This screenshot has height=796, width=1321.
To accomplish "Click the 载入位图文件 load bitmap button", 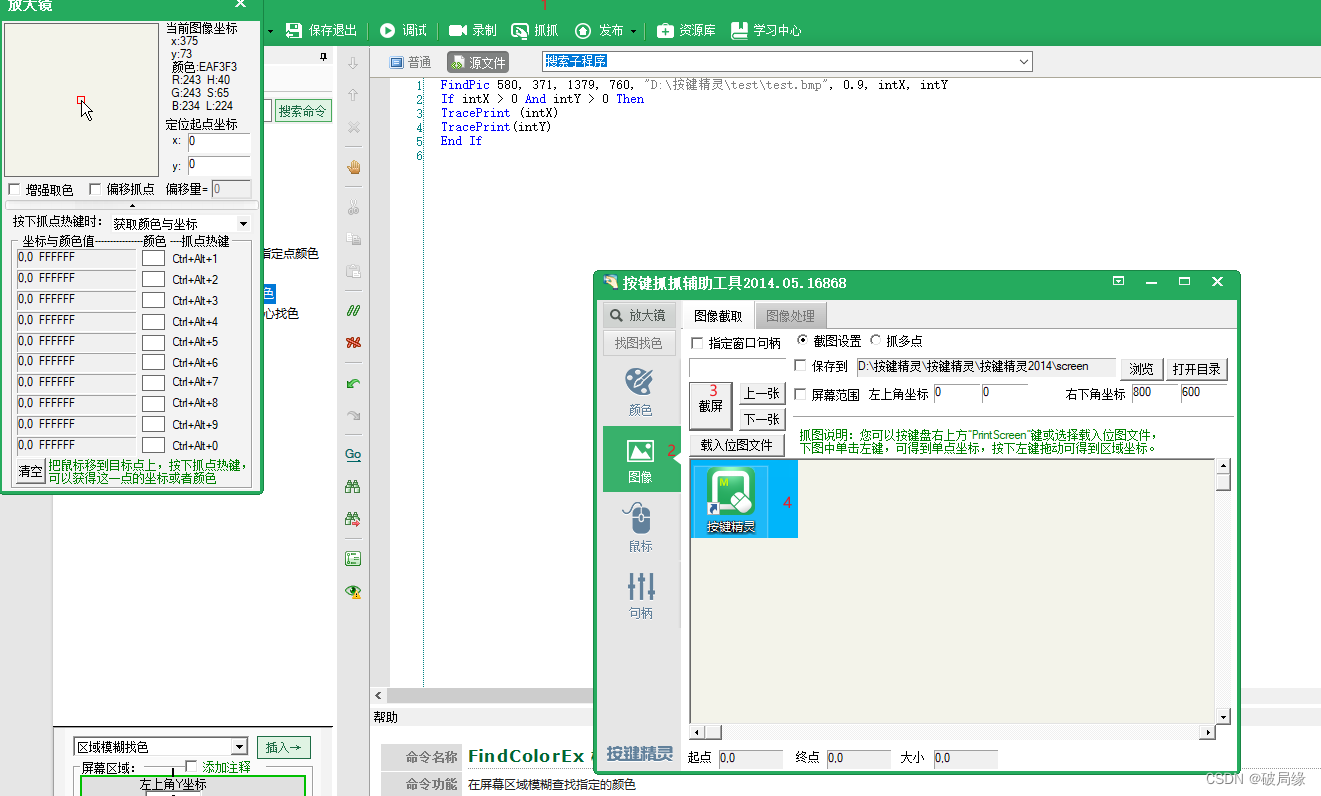I will click(736, 445).
